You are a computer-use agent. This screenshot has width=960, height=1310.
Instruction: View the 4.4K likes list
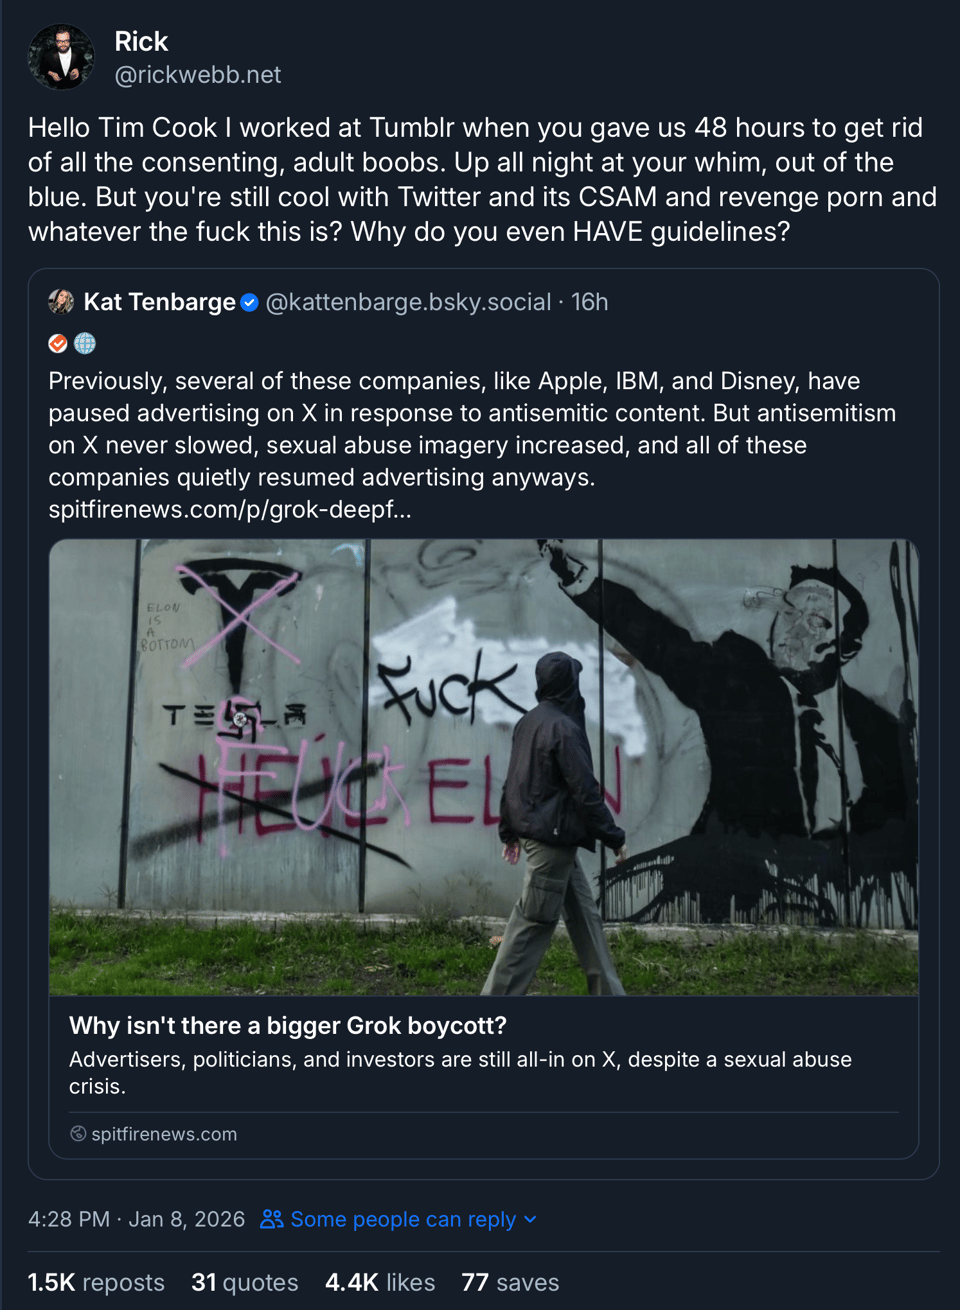point(380,1282)
